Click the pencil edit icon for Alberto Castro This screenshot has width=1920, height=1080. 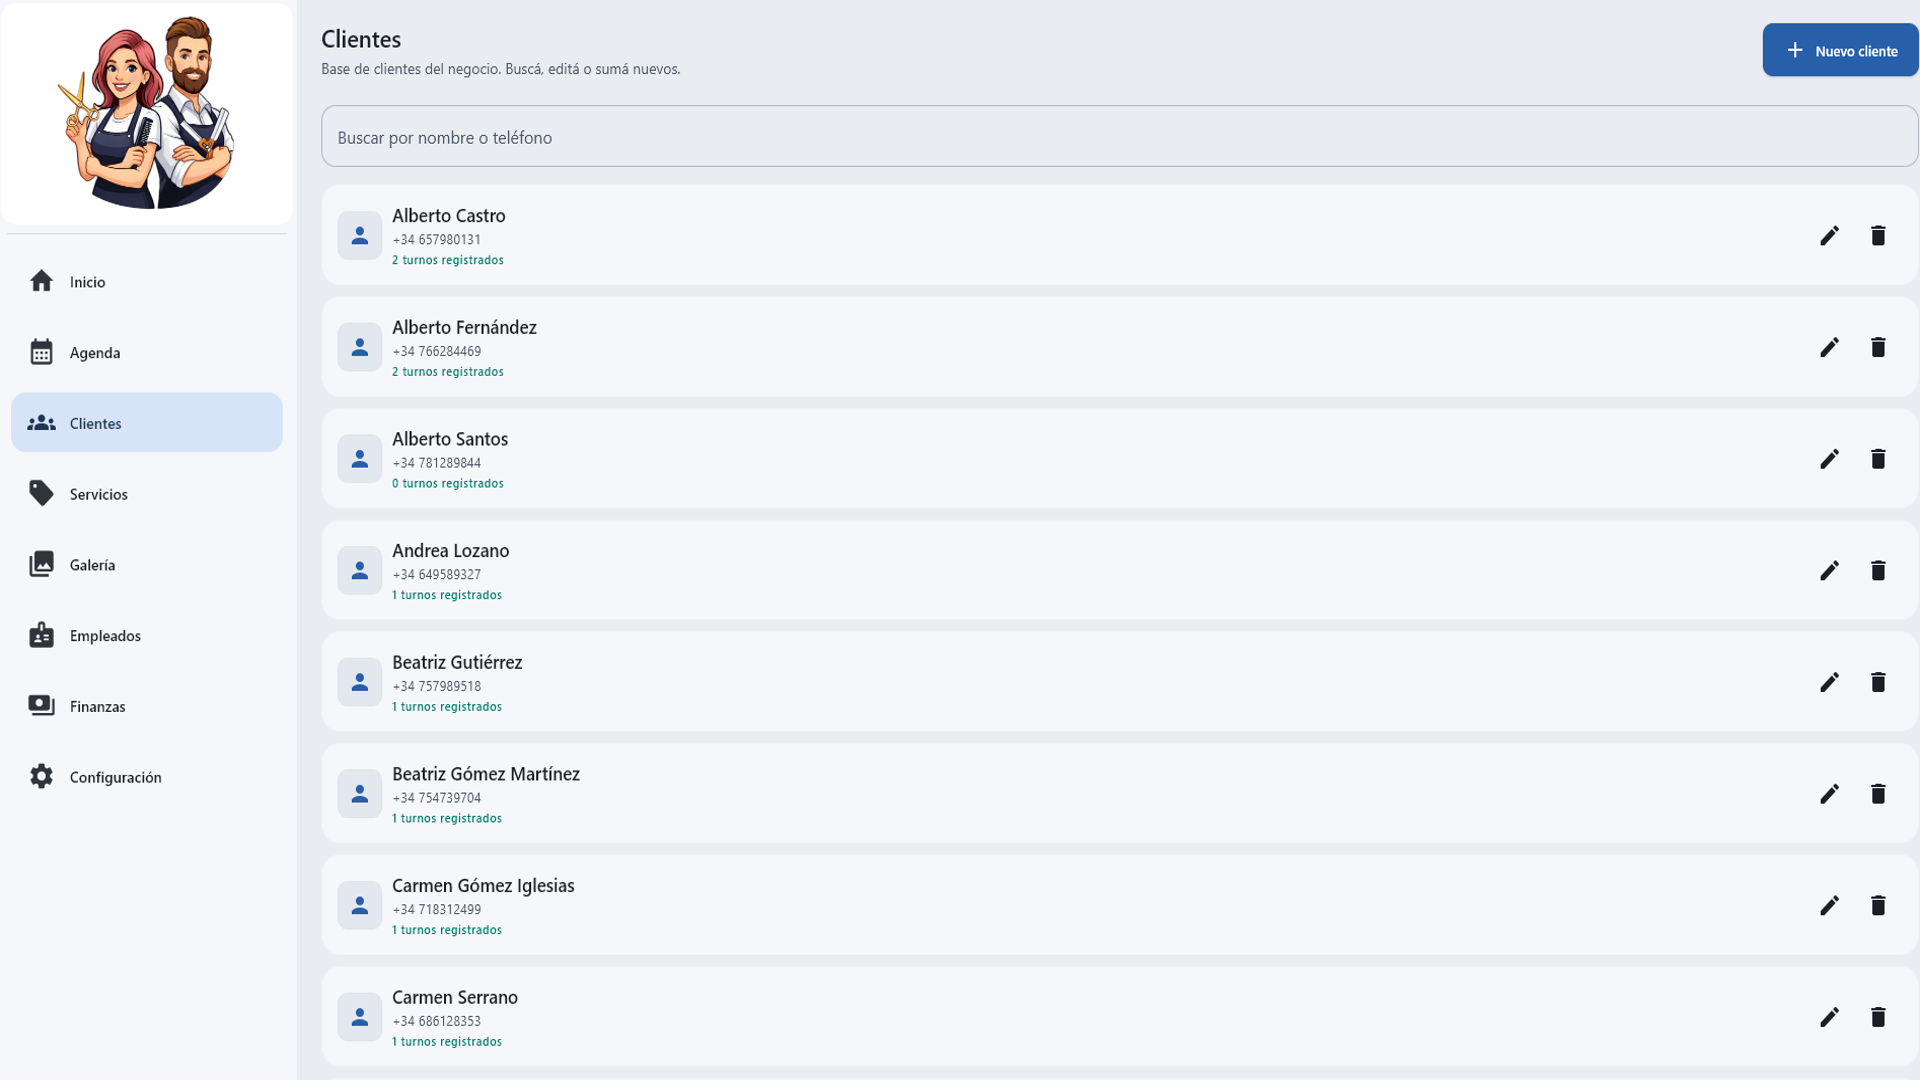(x=1829, y=236)
